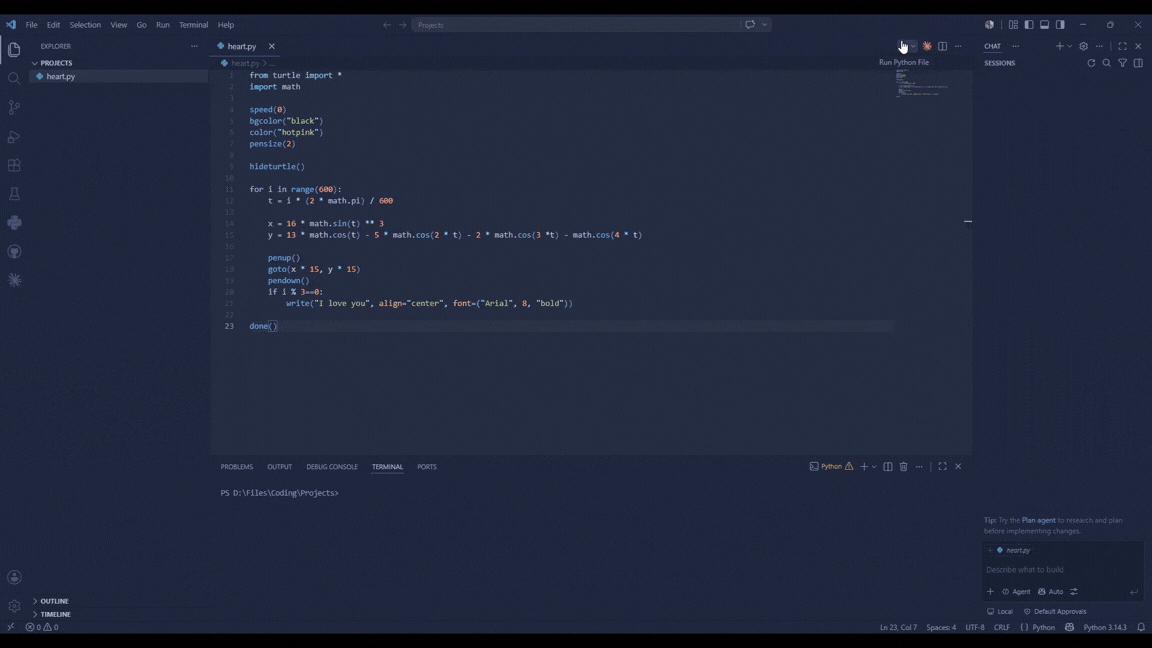Open the Manage gear in activity bar
The image size is (1152, 648).
coord(14,606)
